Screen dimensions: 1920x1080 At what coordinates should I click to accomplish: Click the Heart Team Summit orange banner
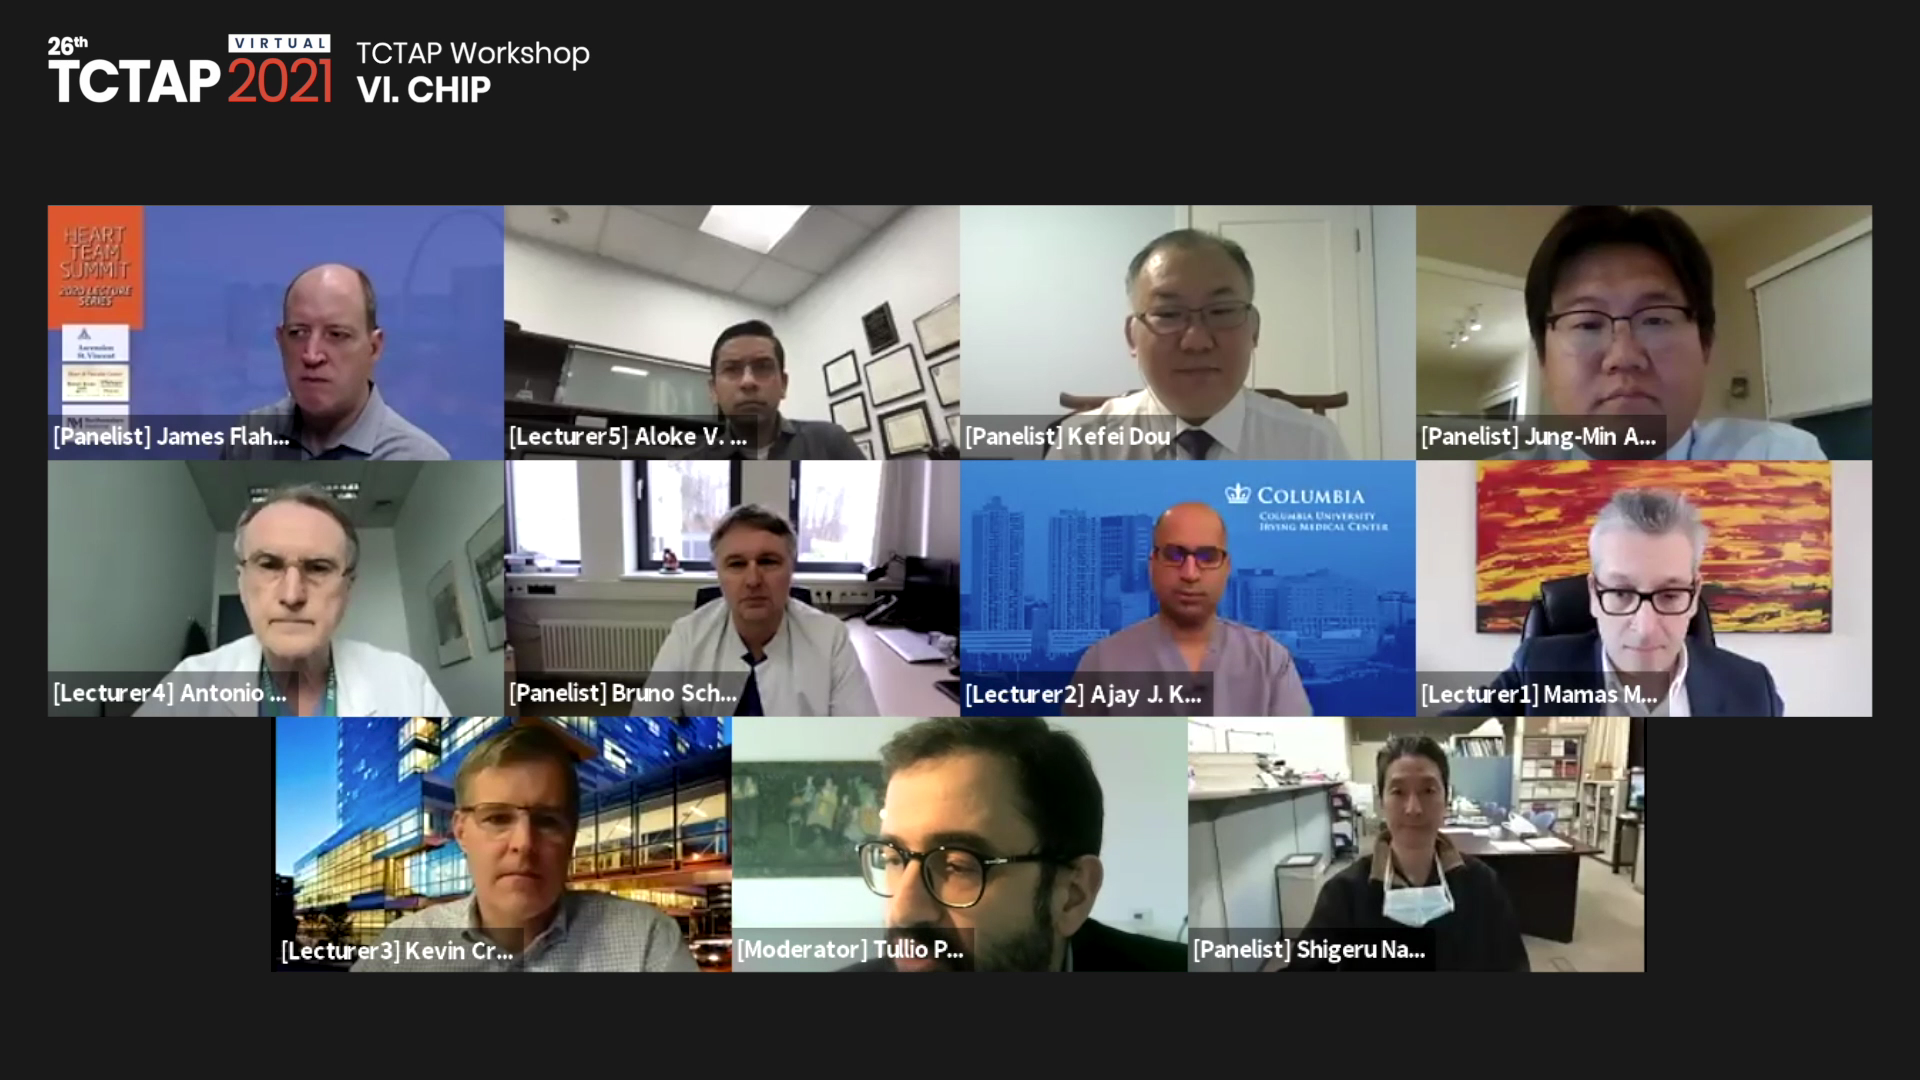(96, 267)
